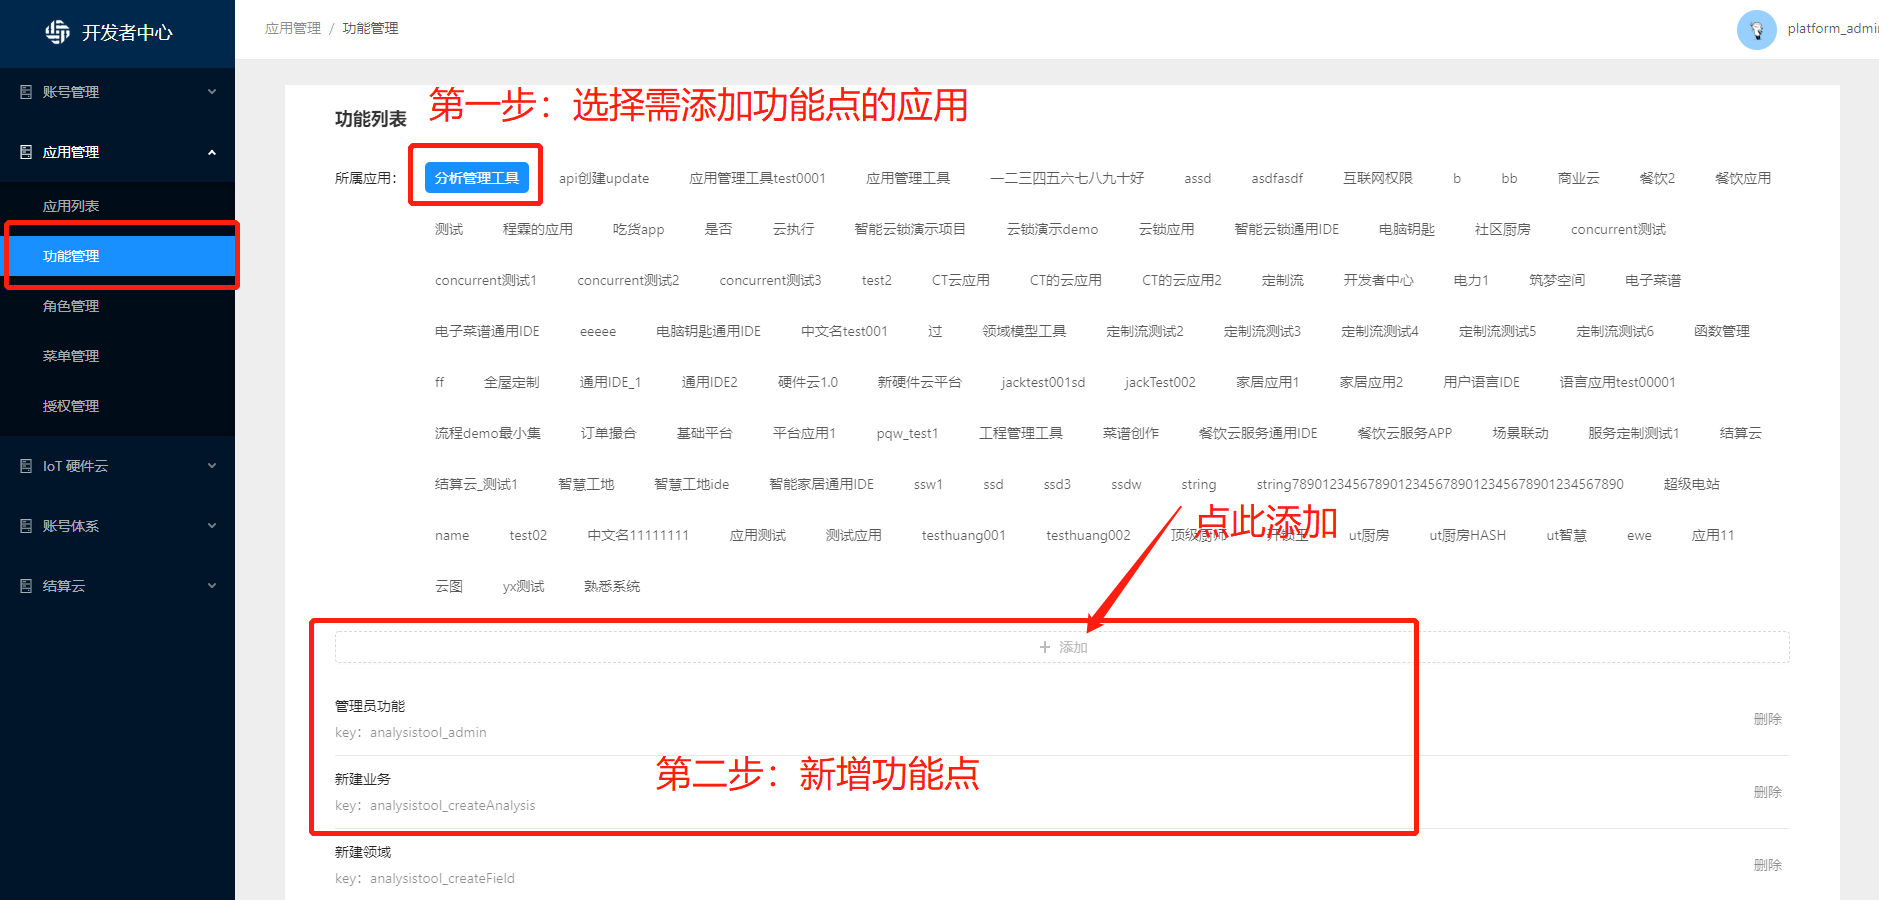1879x900 pixels.
Task: Select the 定制流测试2 application tag
Action: tap(1145, 331)
